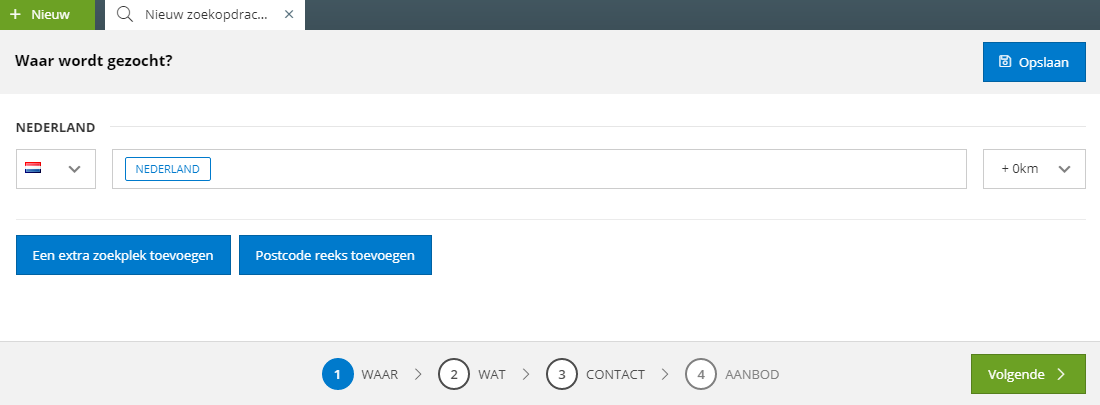The width and height of the screenshot is (1100, 405).
Task: Open the country selector dropdown arrow
Action: click(74, 169)
